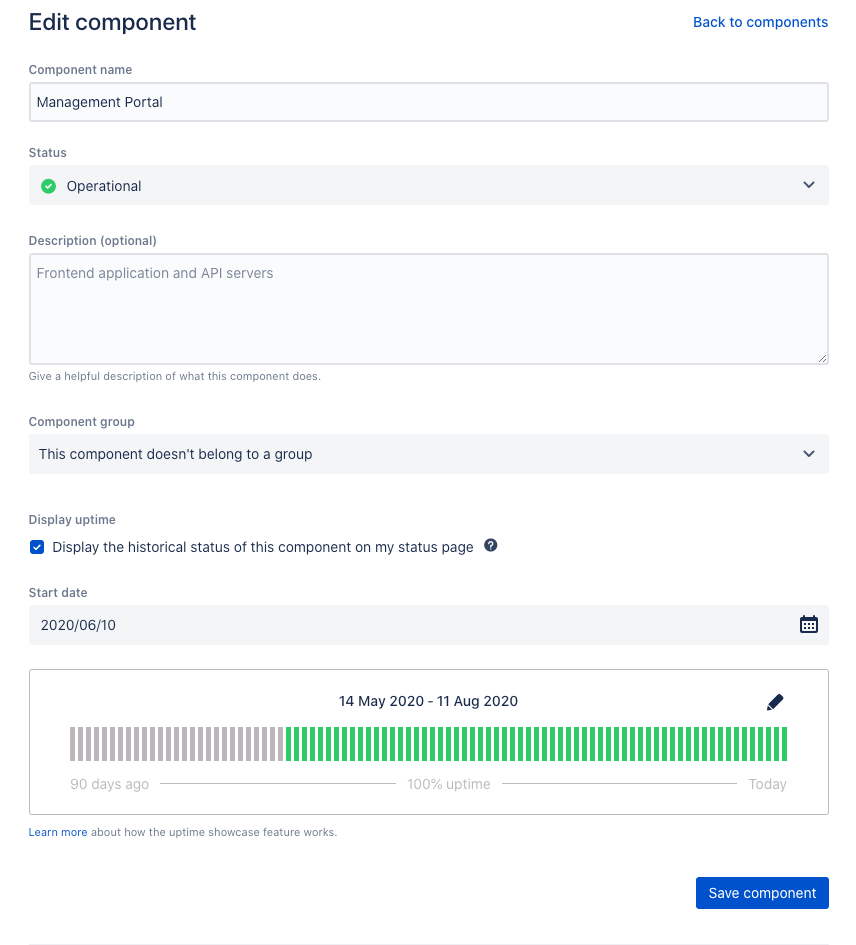Open the Start date calendar picker icon
856x945 pixels.
808,624
